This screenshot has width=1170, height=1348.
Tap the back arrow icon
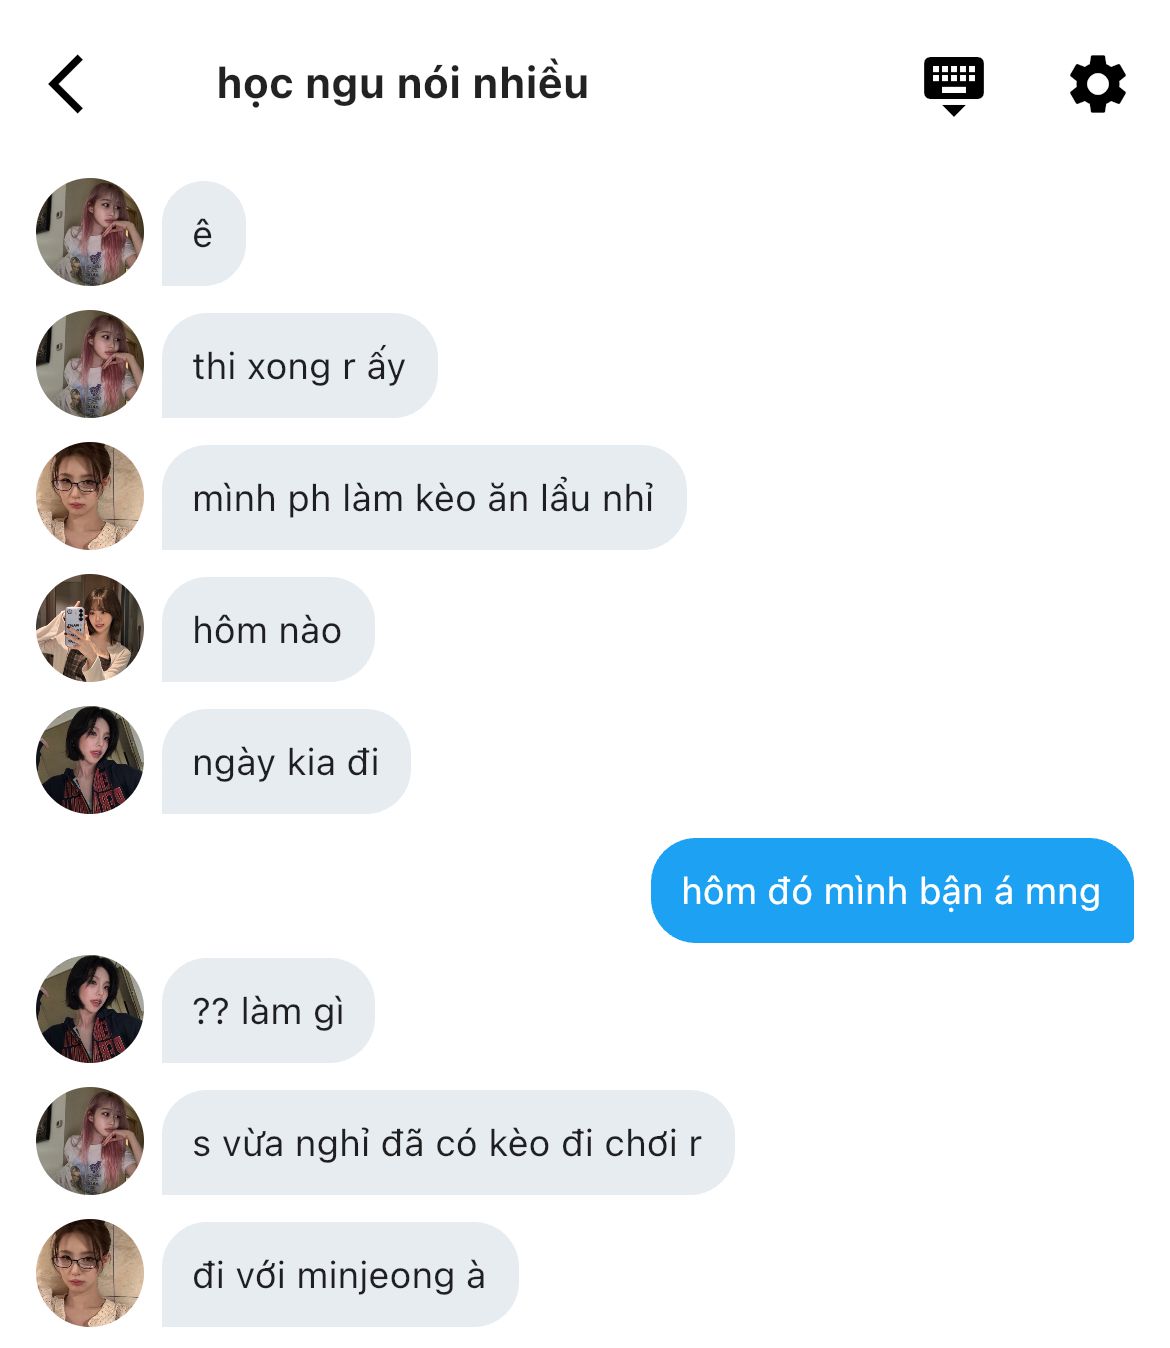pyautogui.click(x=66, y=84)
